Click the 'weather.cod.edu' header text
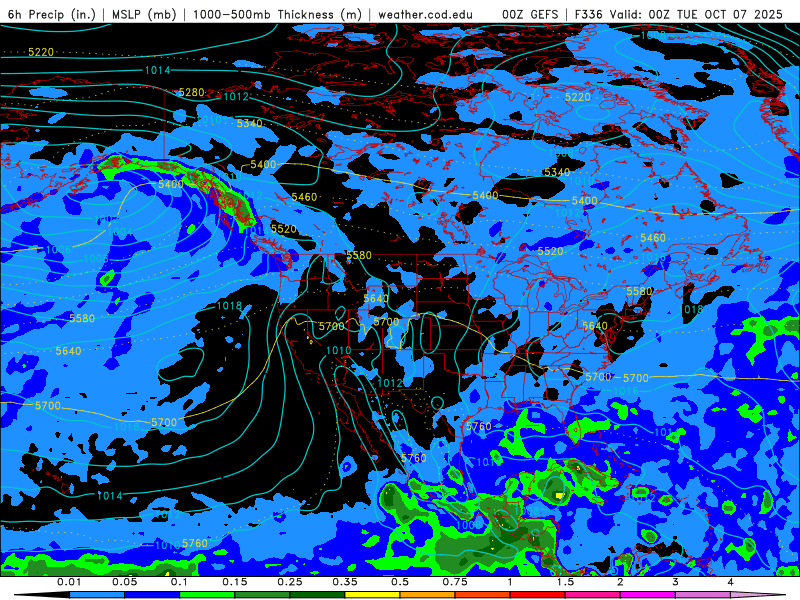800x600 pixels. 425,14
